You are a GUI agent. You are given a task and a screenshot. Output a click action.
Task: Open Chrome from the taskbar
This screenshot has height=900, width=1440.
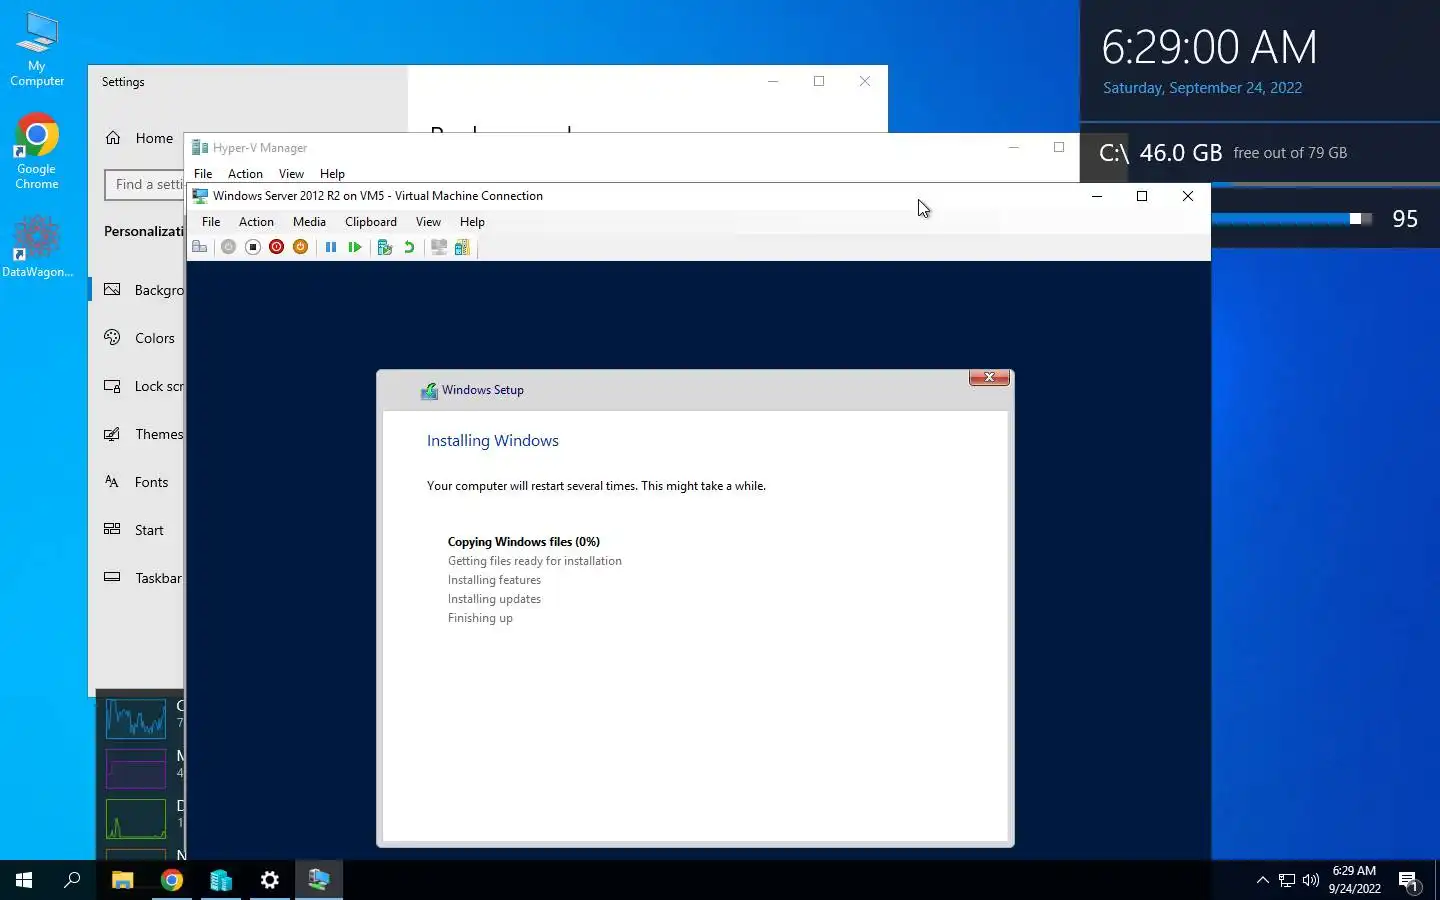(172, 880)
